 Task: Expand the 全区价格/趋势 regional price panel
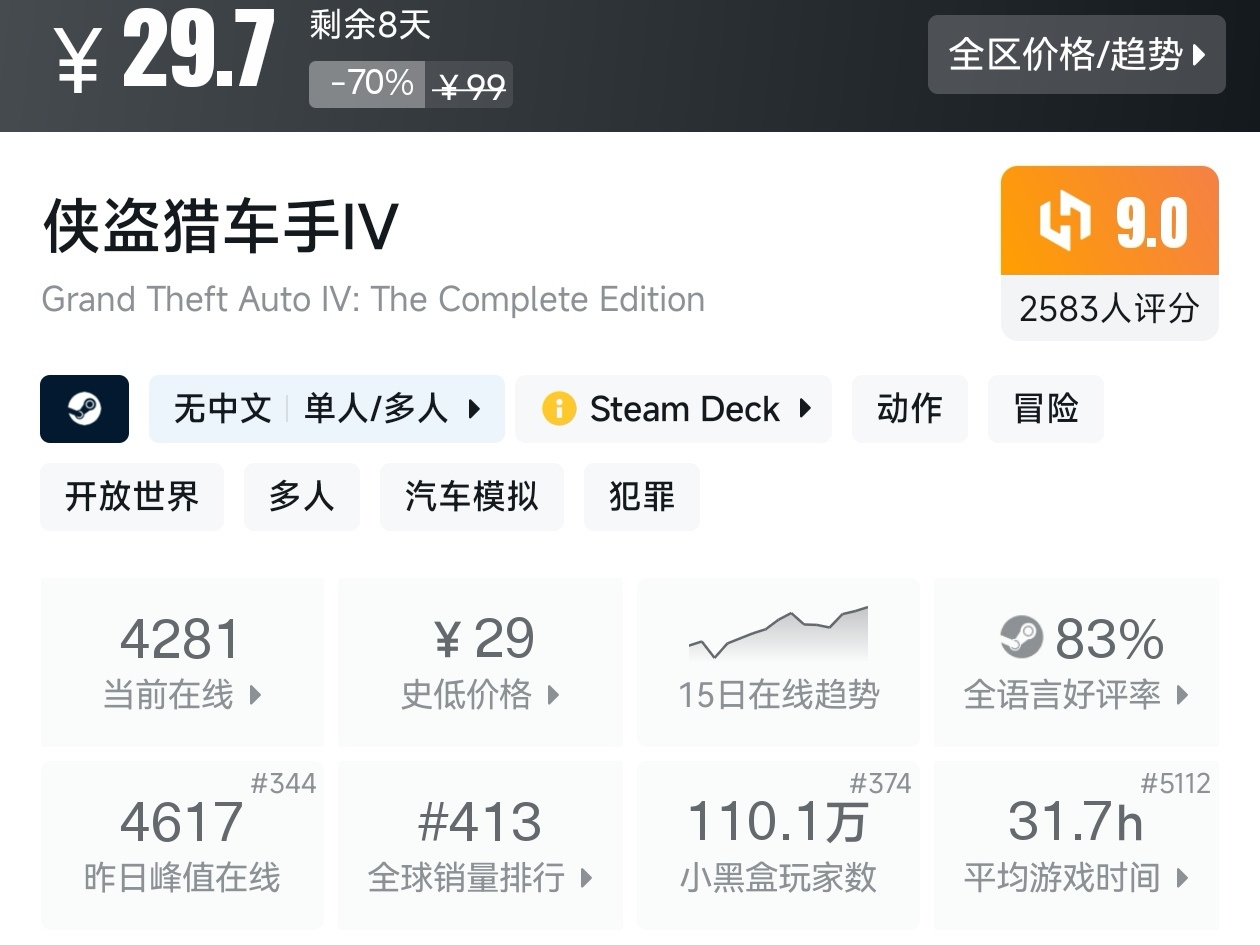click(1076, 55)
